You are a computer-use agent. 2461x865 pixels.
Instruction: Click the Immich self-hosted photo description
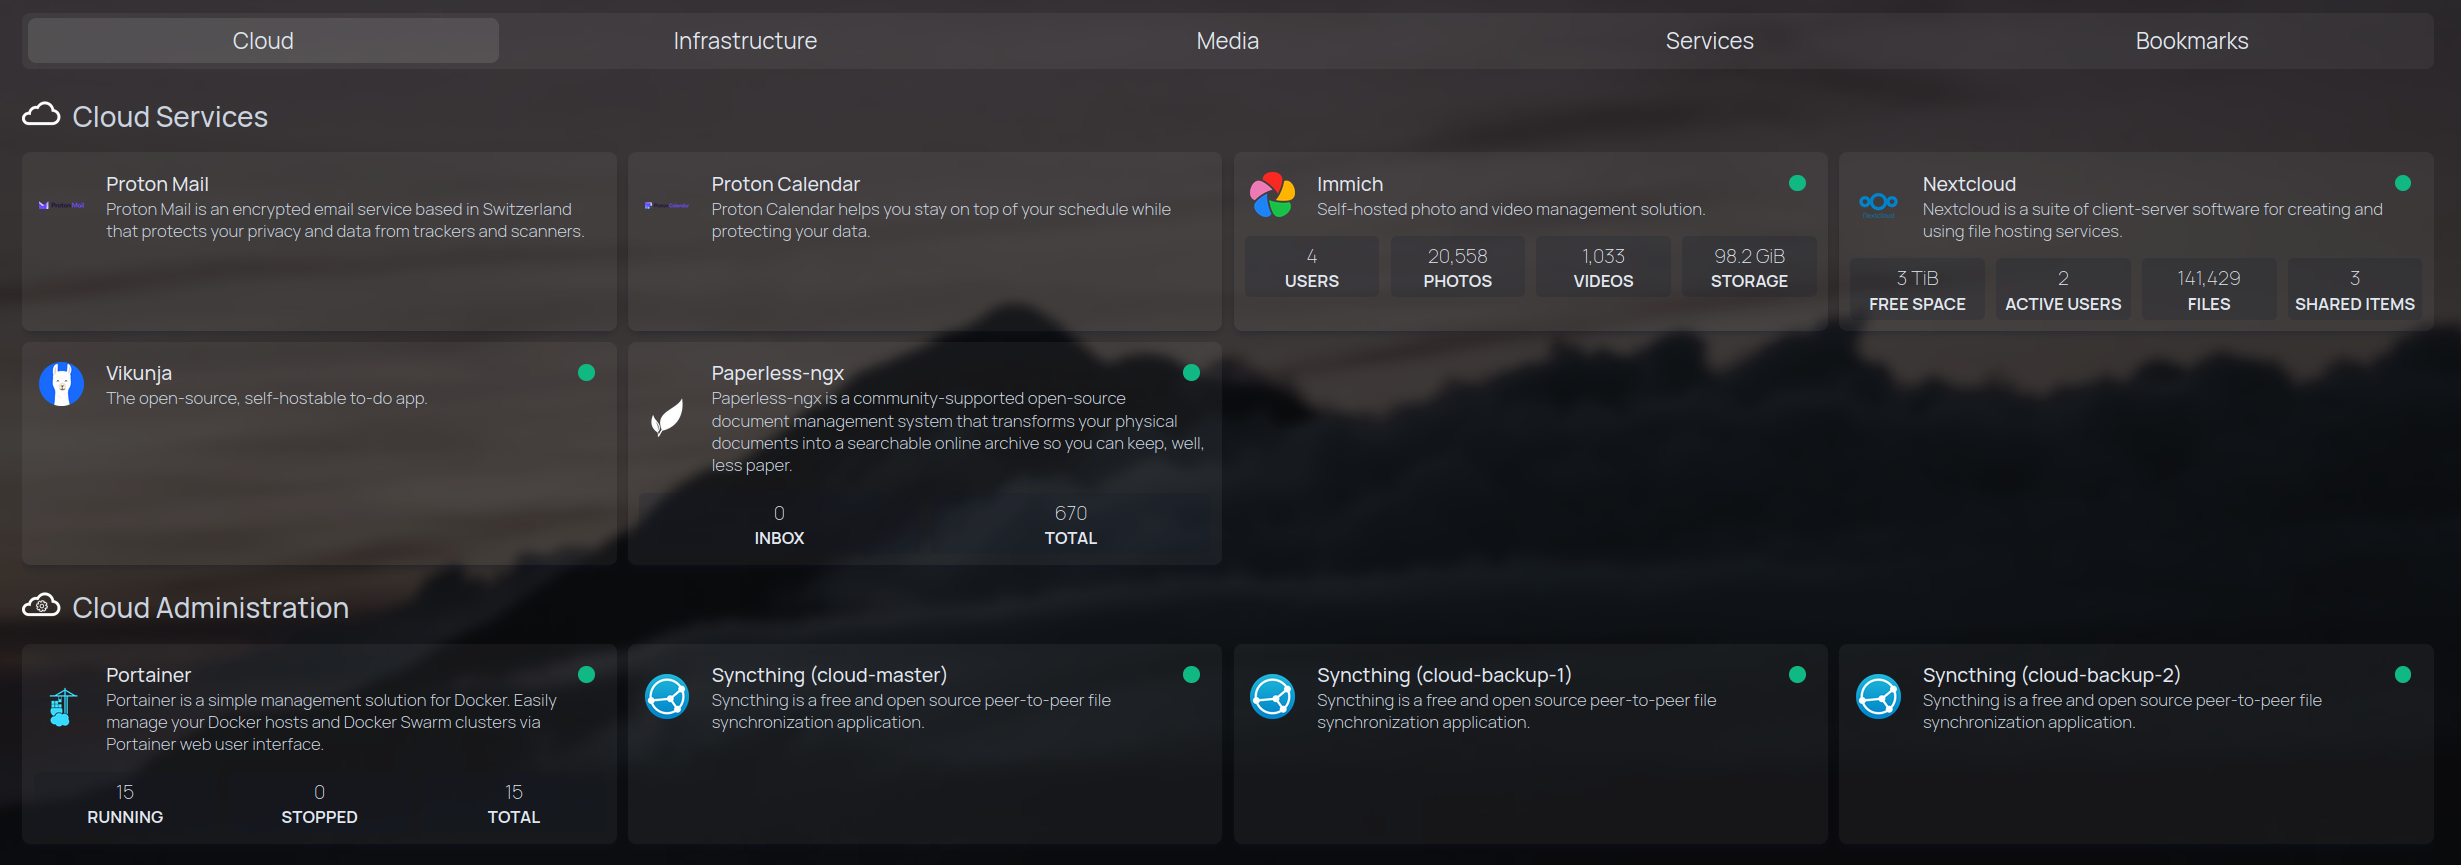[1511, 209]
